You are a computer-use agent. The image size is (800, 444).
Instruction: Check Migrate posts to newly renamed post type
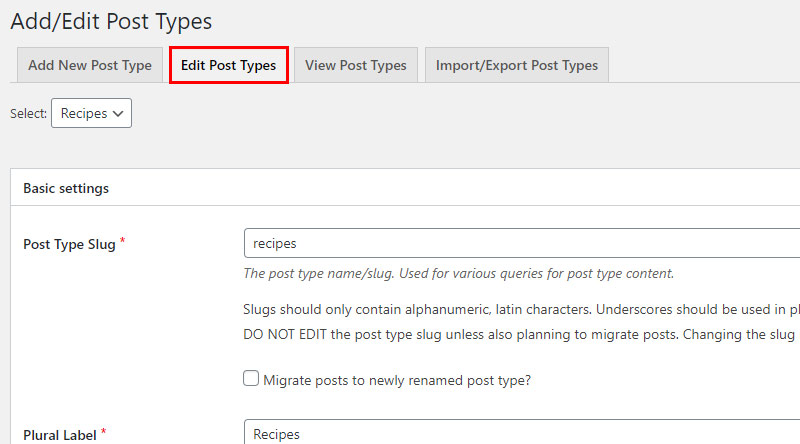(x=251, y=378)
